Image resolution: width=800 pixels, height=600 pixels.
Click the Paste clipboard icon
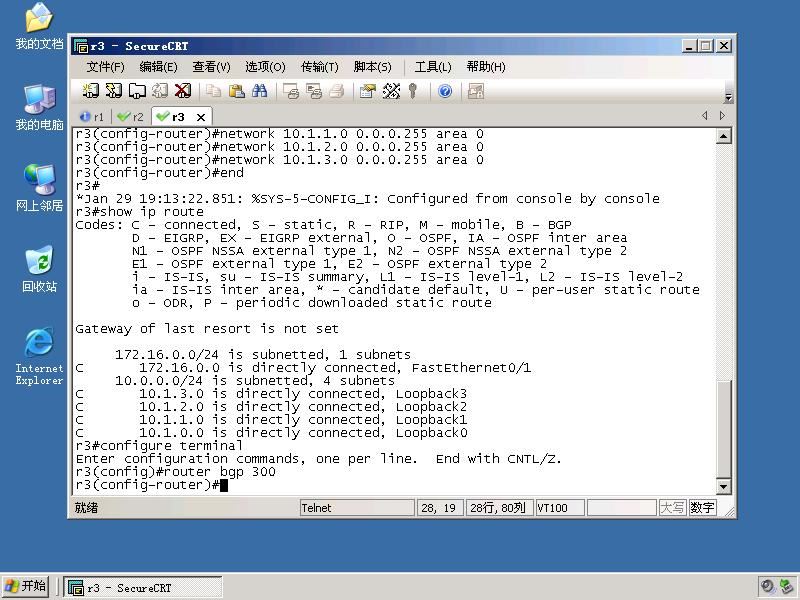(x=237, y=91)
